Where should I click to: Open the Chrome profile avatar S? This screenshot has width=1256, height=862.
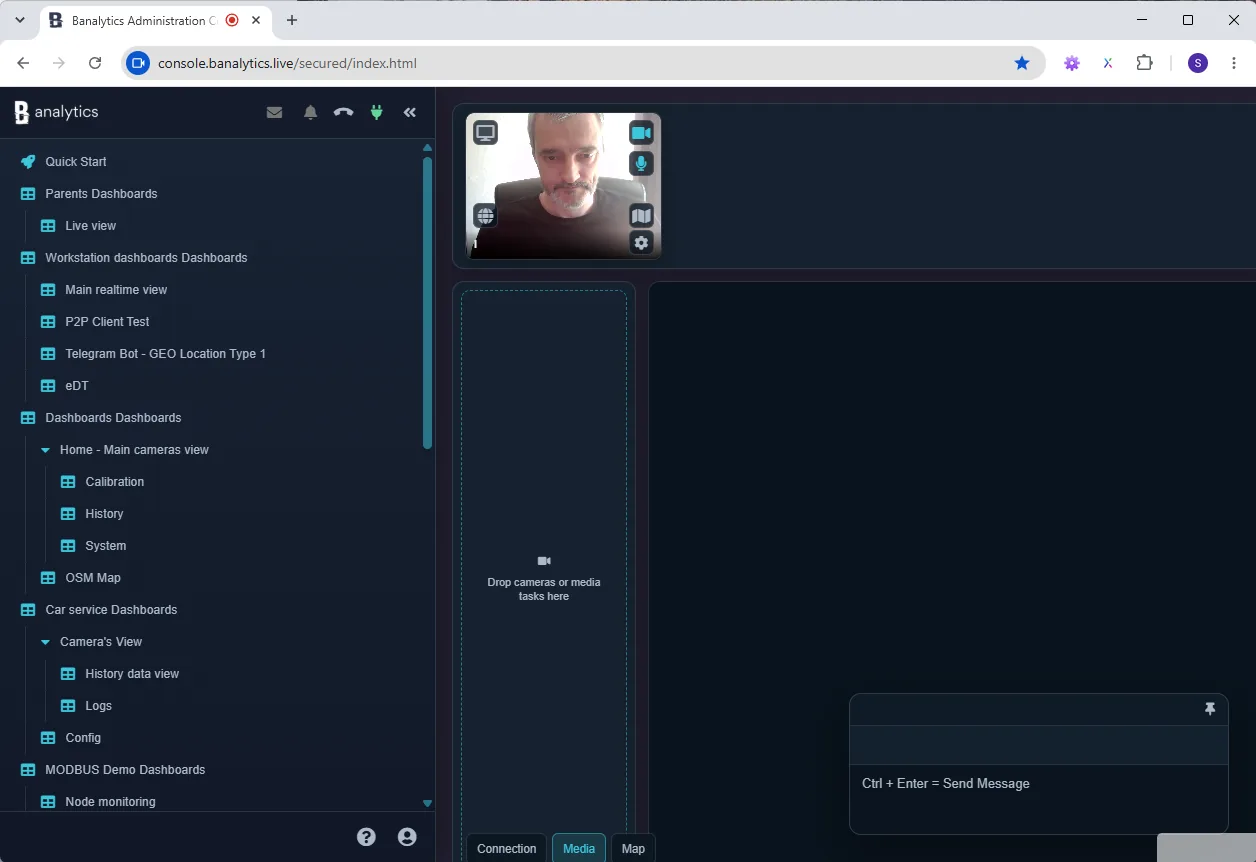1198,63
